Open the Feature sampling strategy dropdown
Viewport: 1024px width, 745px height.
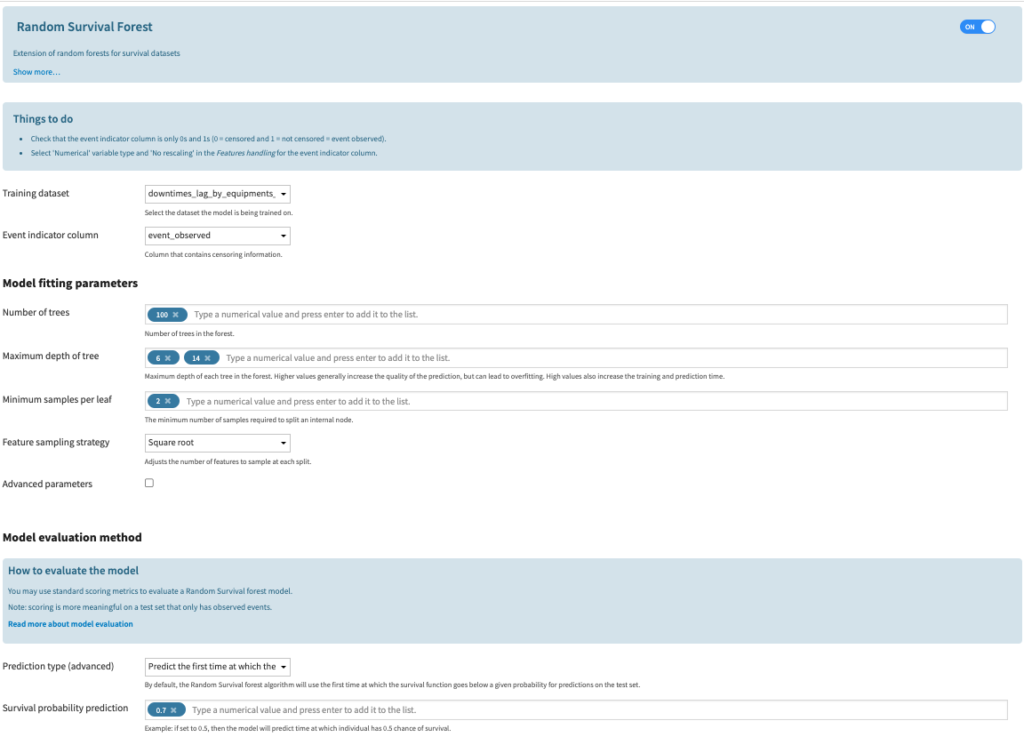click(x=217, y=442)
